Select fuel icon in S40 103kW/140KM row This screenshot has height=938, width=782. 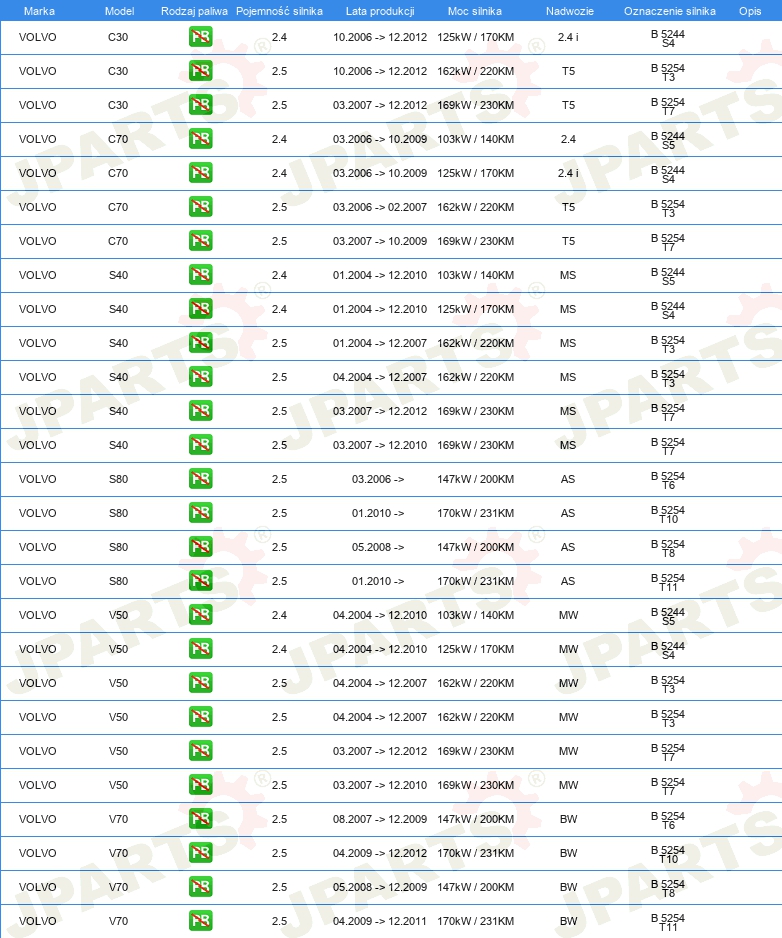point(200,275)
